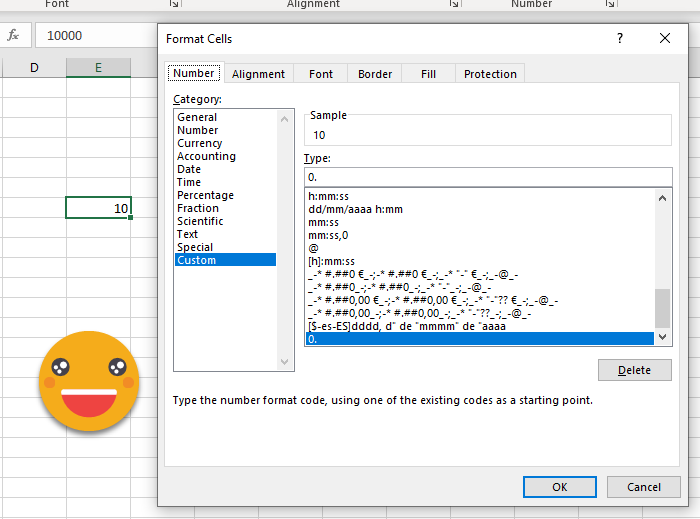The image size is (700, 519).
Task: Close the Format Cells dialog
Action: [665, 38]
